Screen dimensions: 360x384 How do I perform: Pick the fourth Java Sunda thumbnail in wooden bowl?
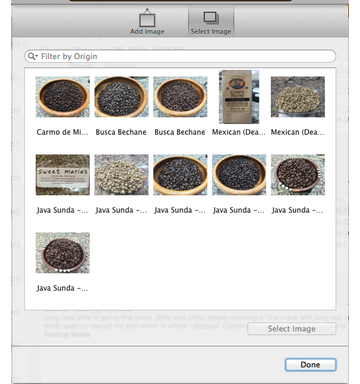click(x=239, y=175)
